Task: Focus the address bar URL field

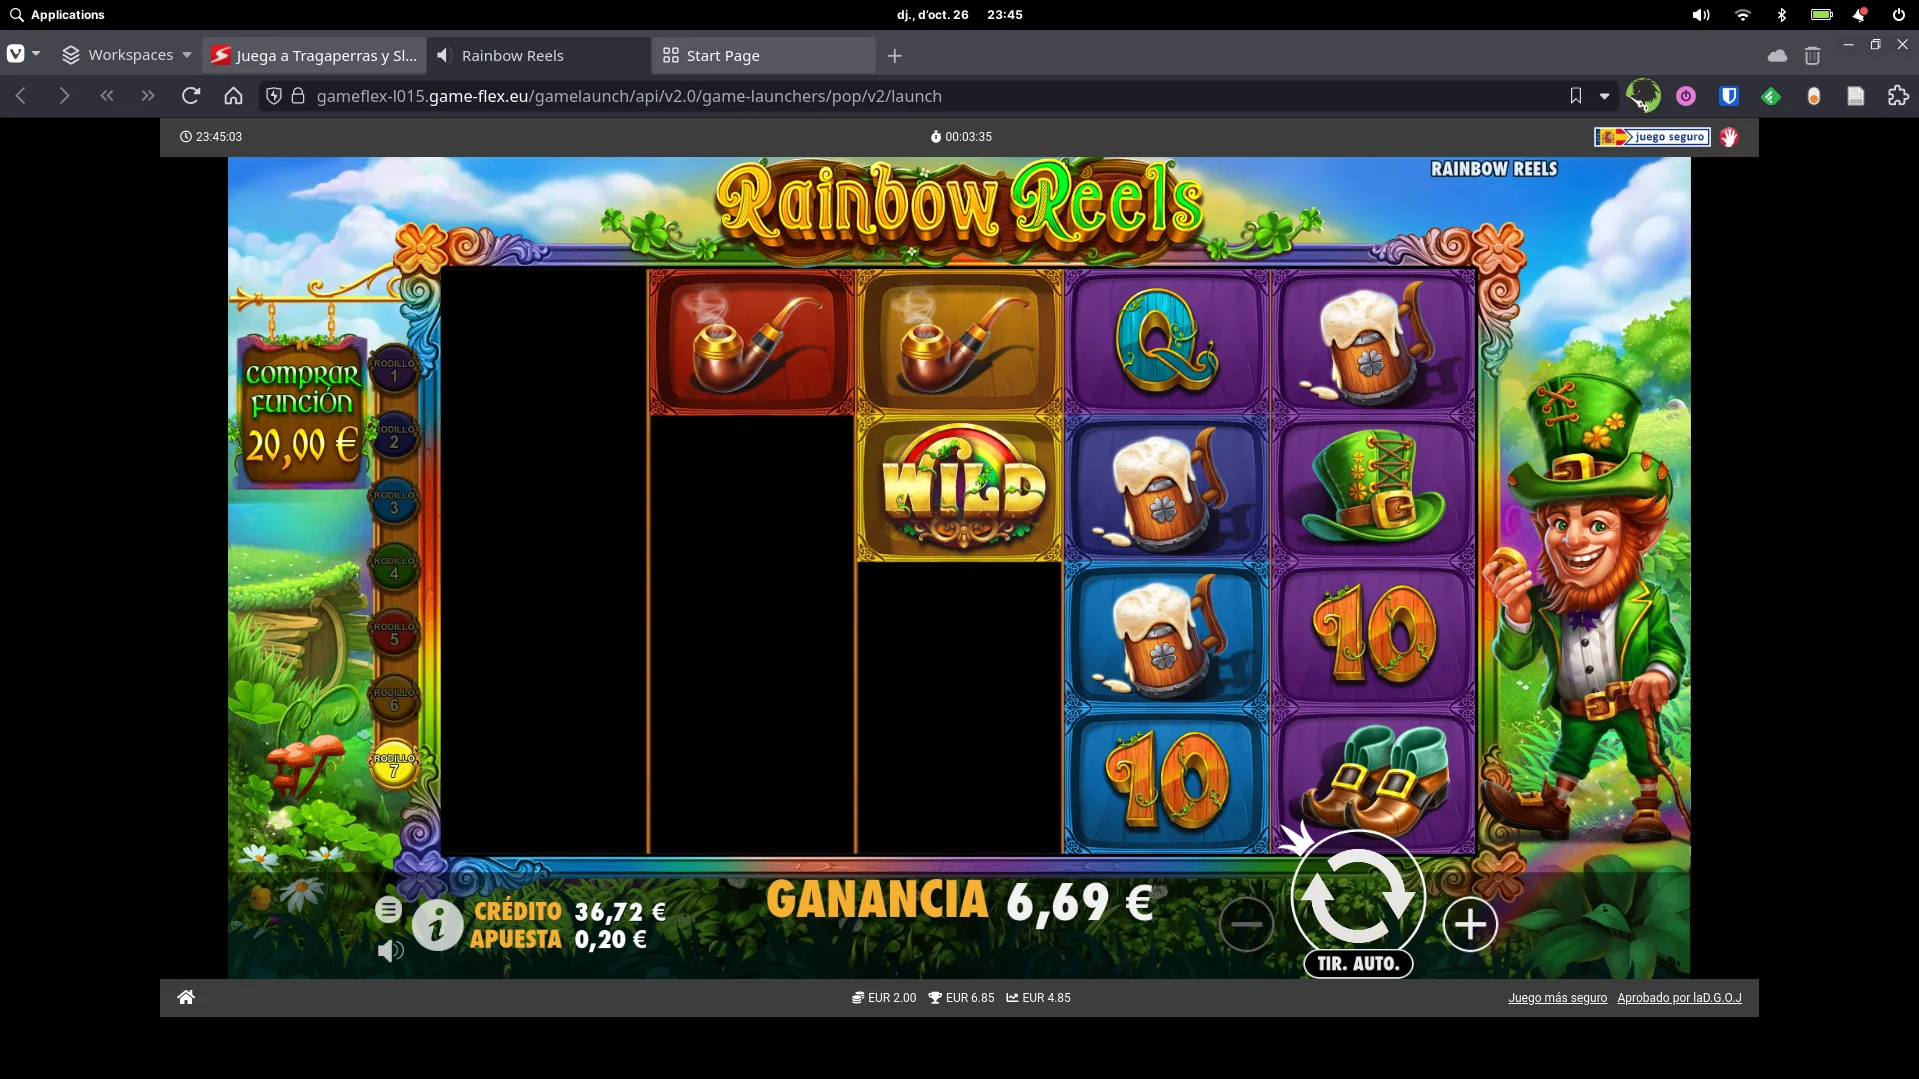Action: coord(930,96)
